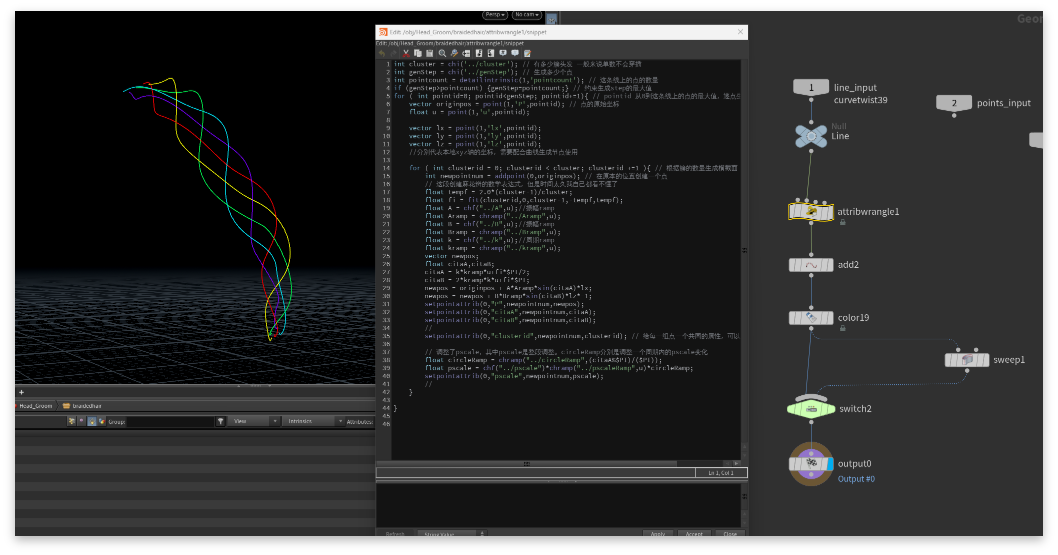This screenshot has width=1058, height=555.
Task: Select the attribwrangle1 node icon
Action: click(x=810, y=212)
